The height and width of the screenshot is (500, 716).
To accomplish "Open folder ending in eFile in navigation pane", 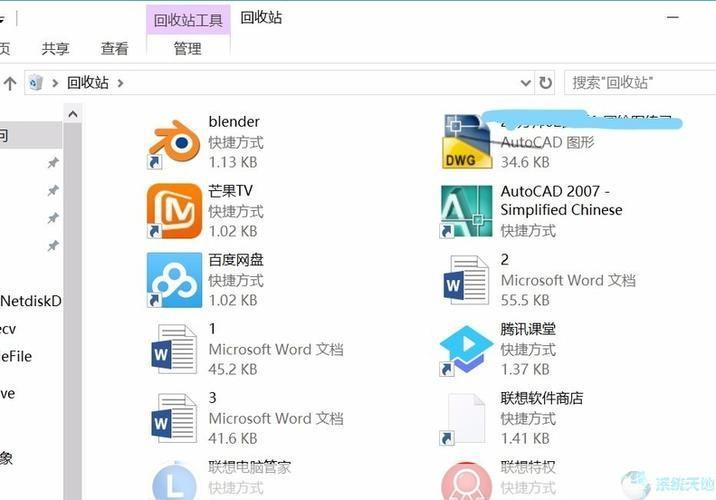I will (16, 356).
